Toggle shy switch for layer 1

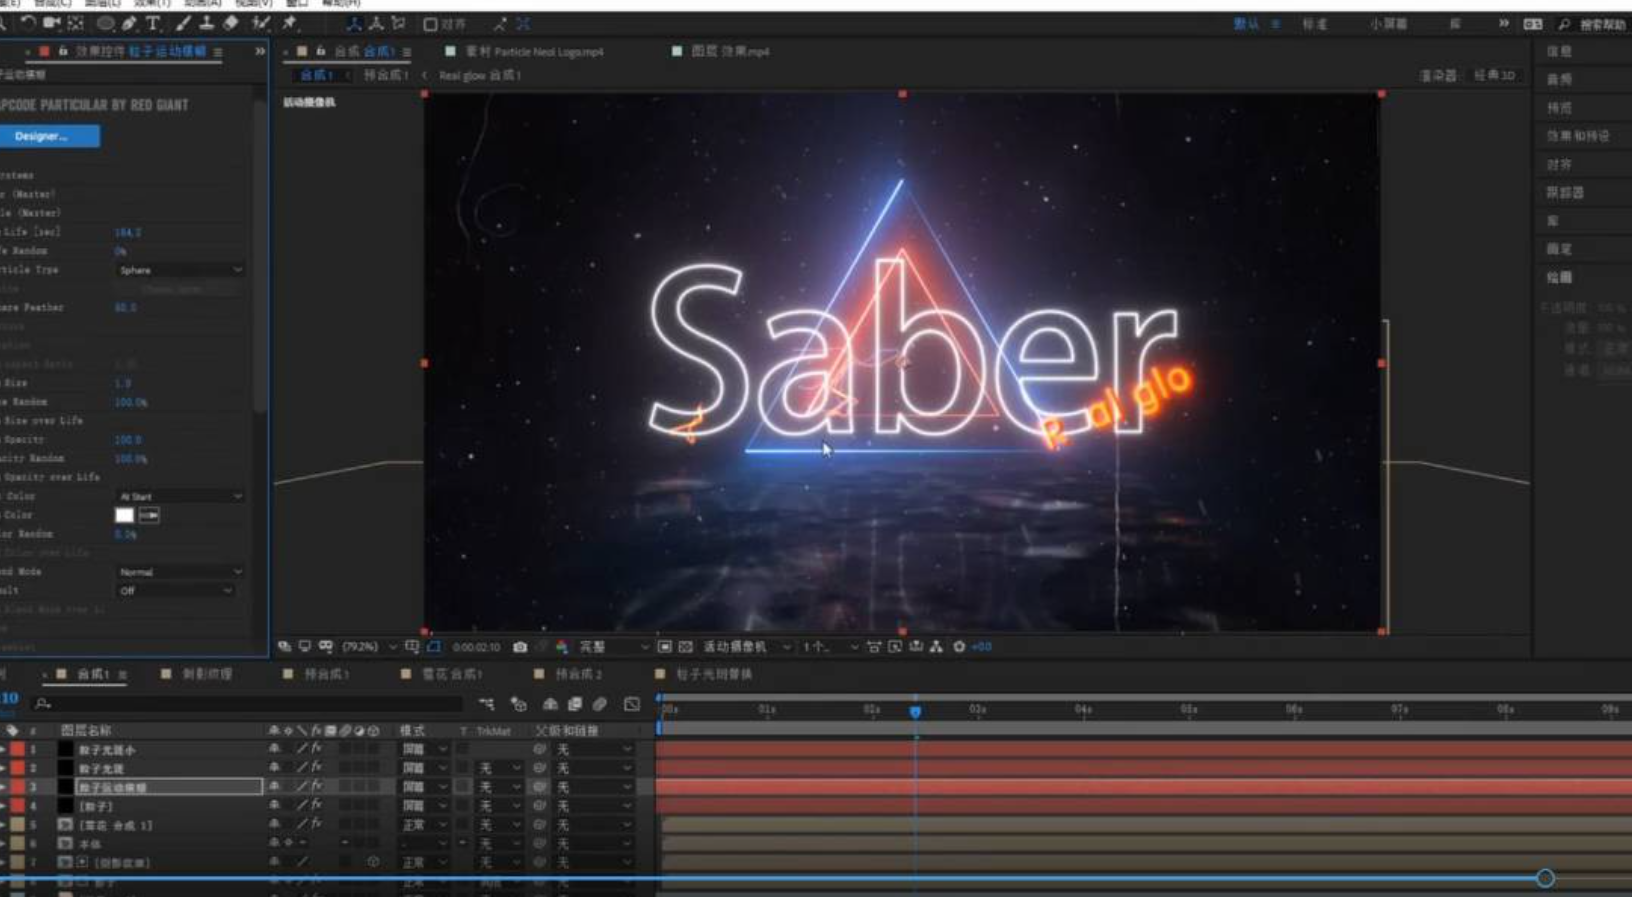point(274,750)
